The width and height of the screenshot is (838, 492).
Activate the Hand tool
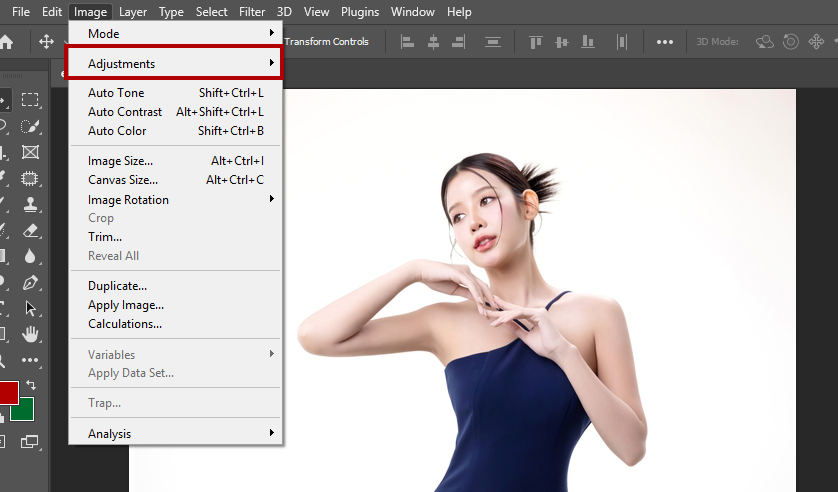click(x=30, y=334)
